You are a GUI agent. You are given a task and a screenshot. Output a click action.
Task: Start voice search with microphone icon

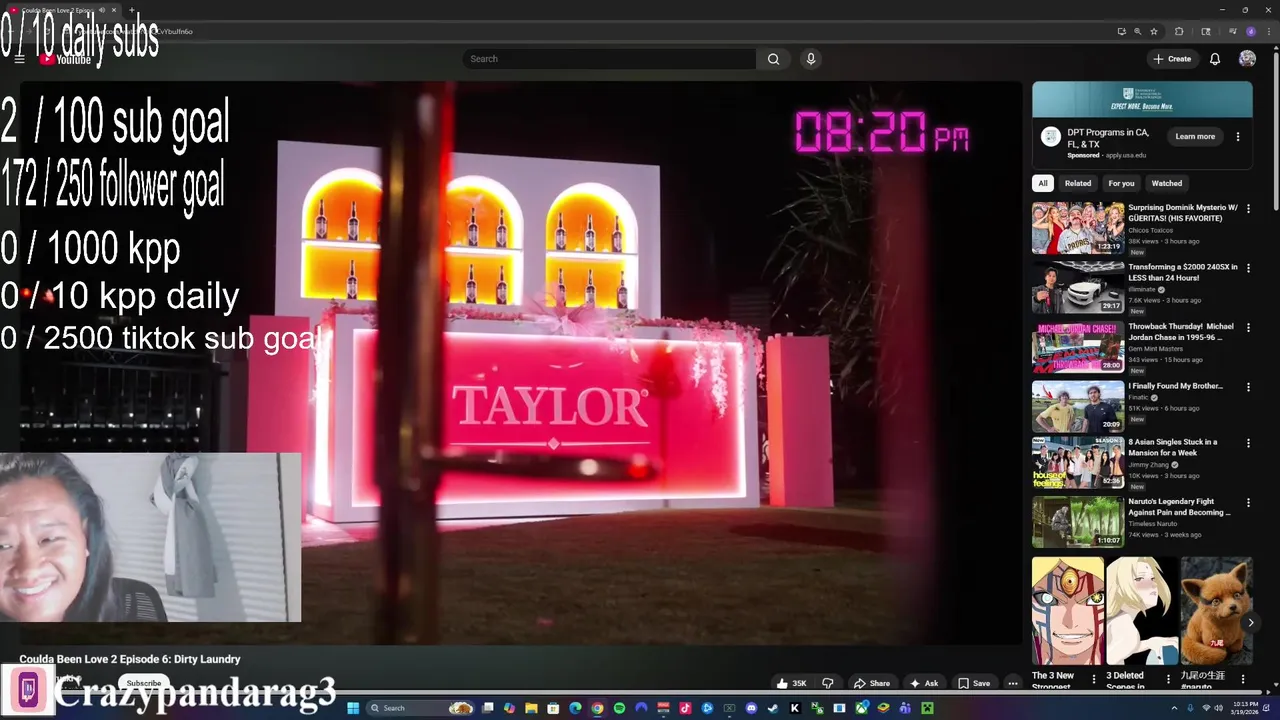tap(811, 59)
